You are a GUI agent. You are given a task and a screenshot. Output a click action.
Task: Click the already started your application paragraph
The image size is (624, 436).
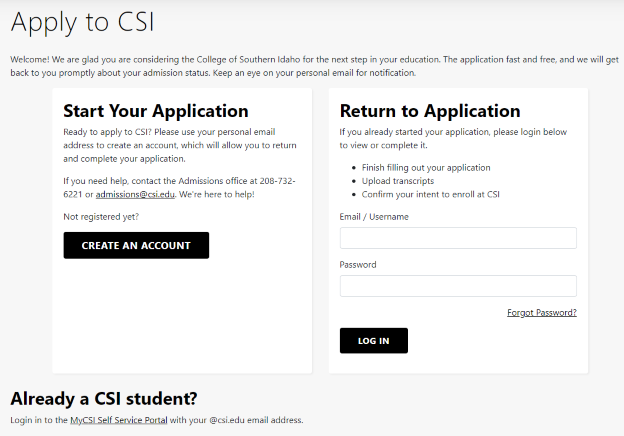[x=453, y=138]
